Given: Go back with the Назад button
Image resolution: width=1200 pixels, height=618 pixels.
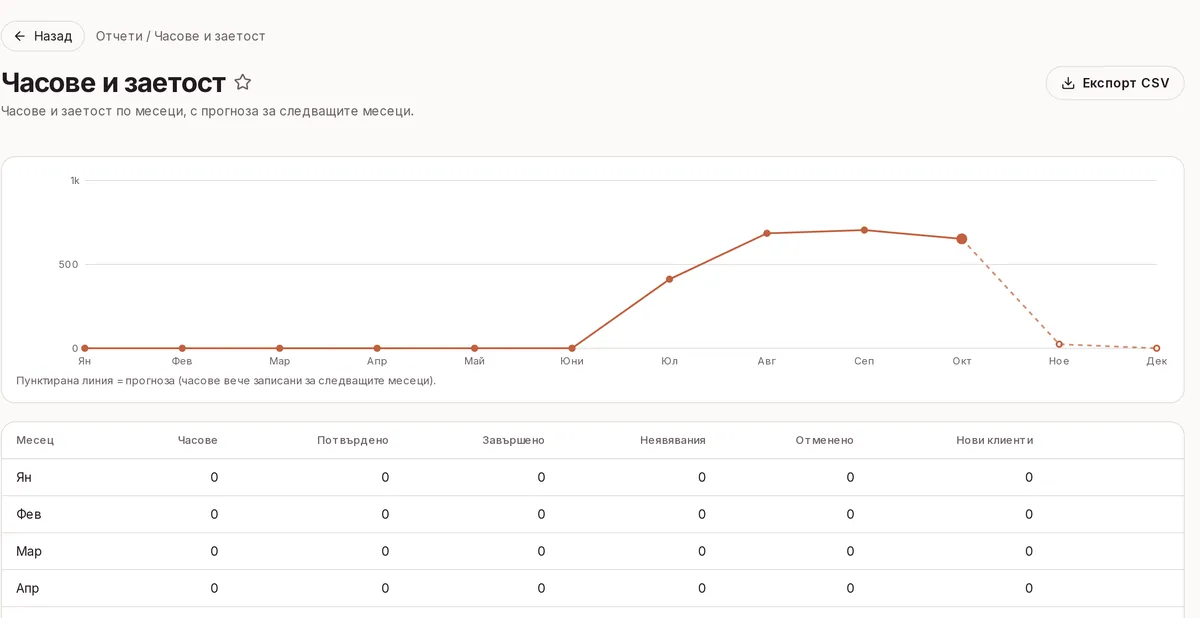Looking at the screenshot, I should coord(43,36).
